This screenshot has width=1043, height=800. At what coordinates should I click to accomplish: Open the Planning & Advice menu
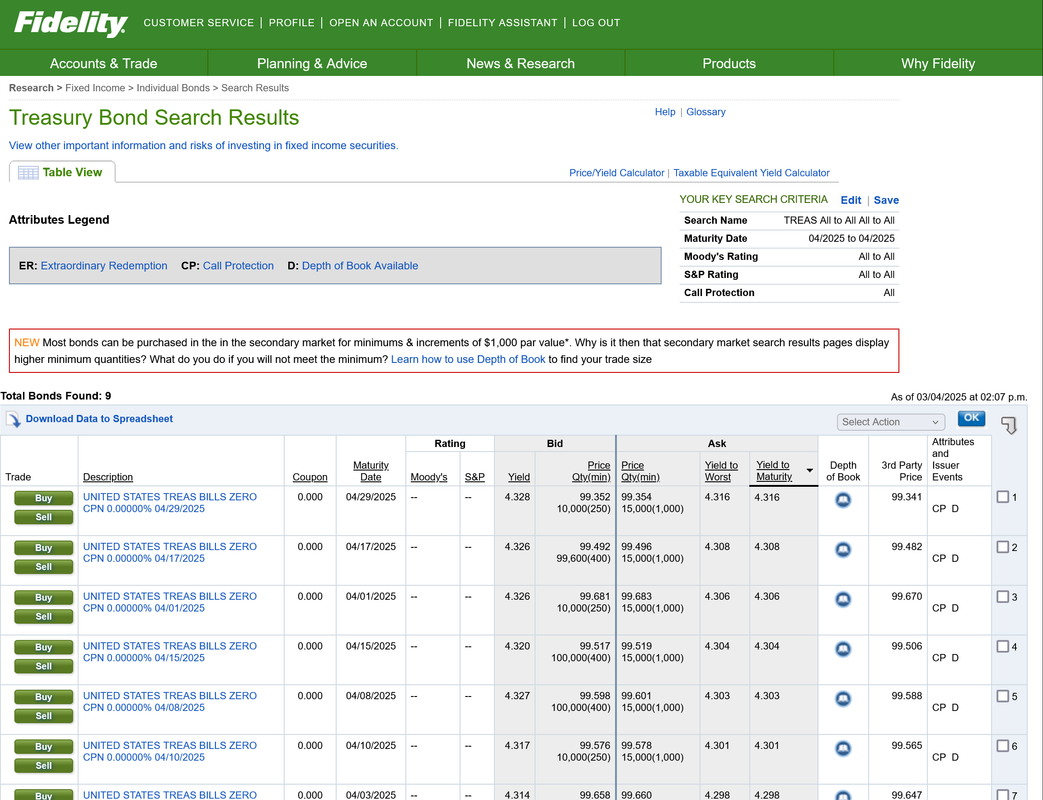point(312,63)
